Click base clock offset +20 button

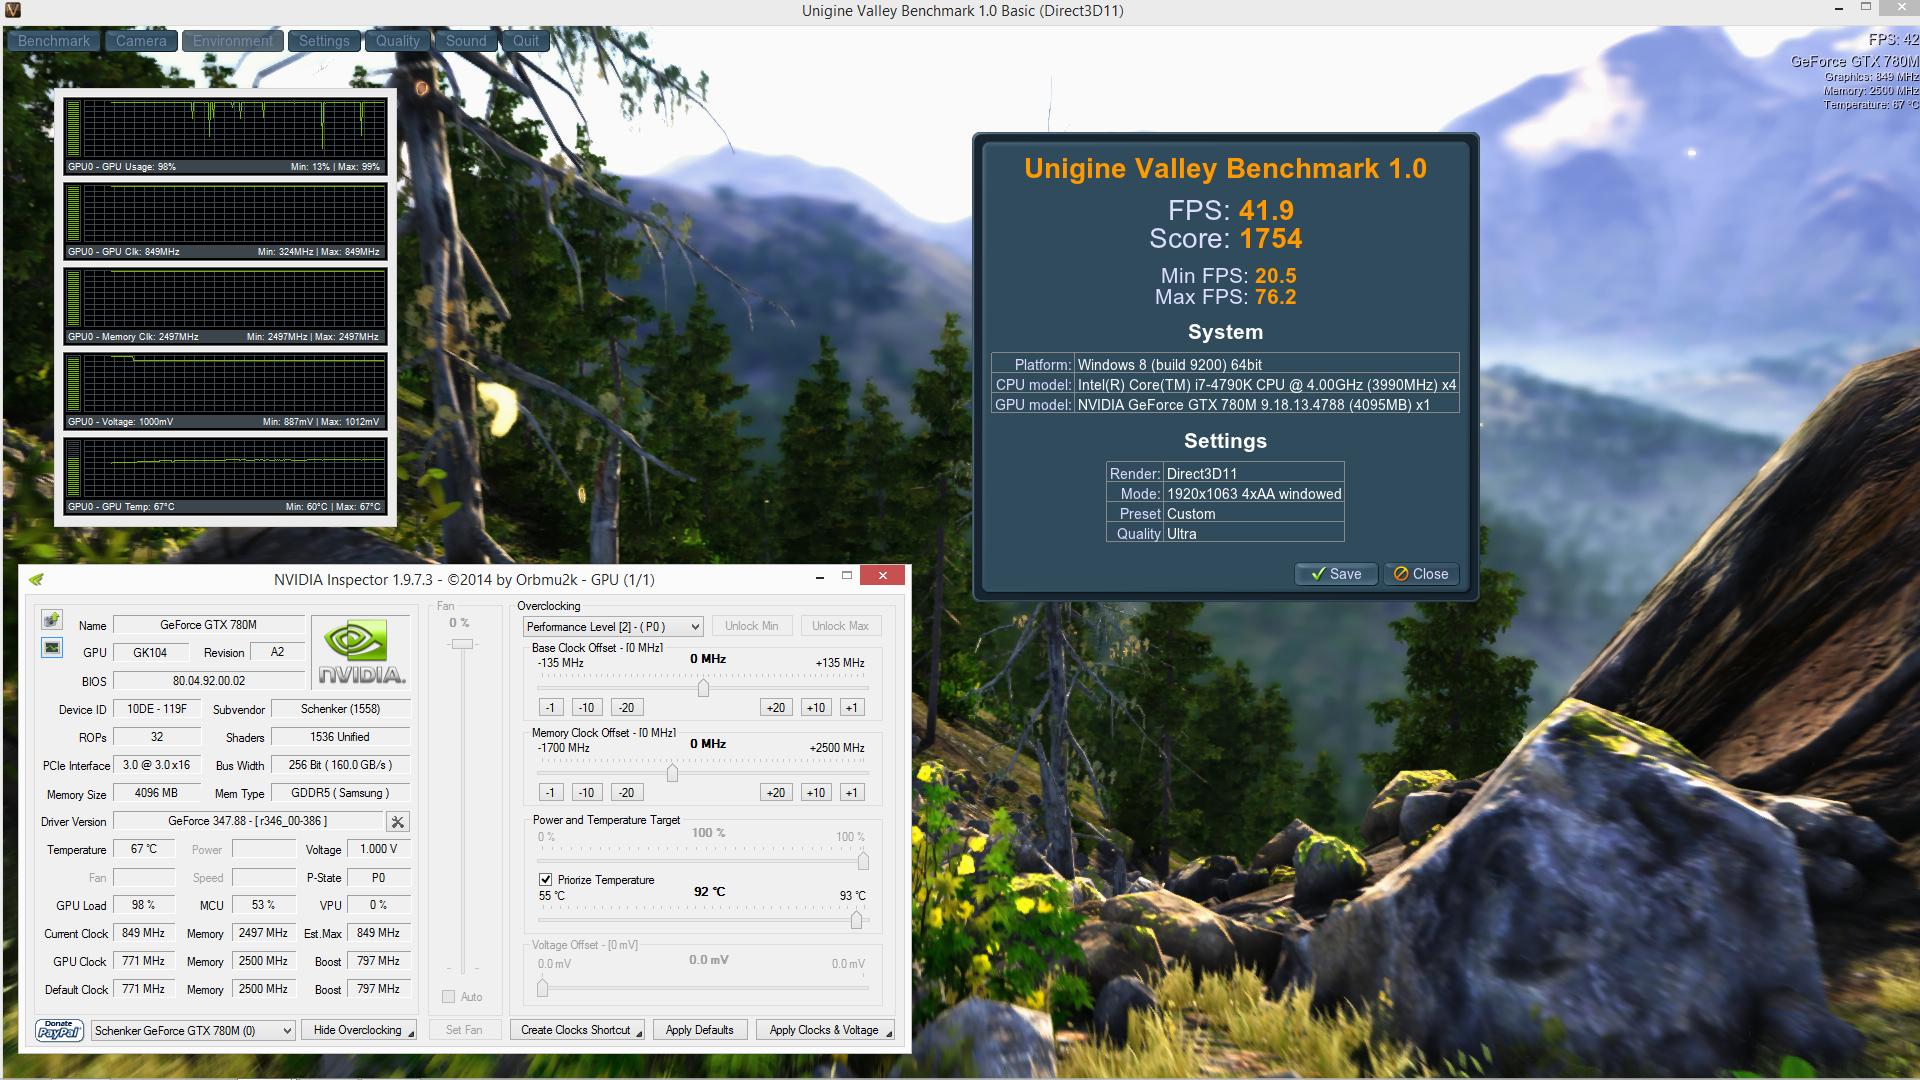pyautogui.click(x=776, y=708)
